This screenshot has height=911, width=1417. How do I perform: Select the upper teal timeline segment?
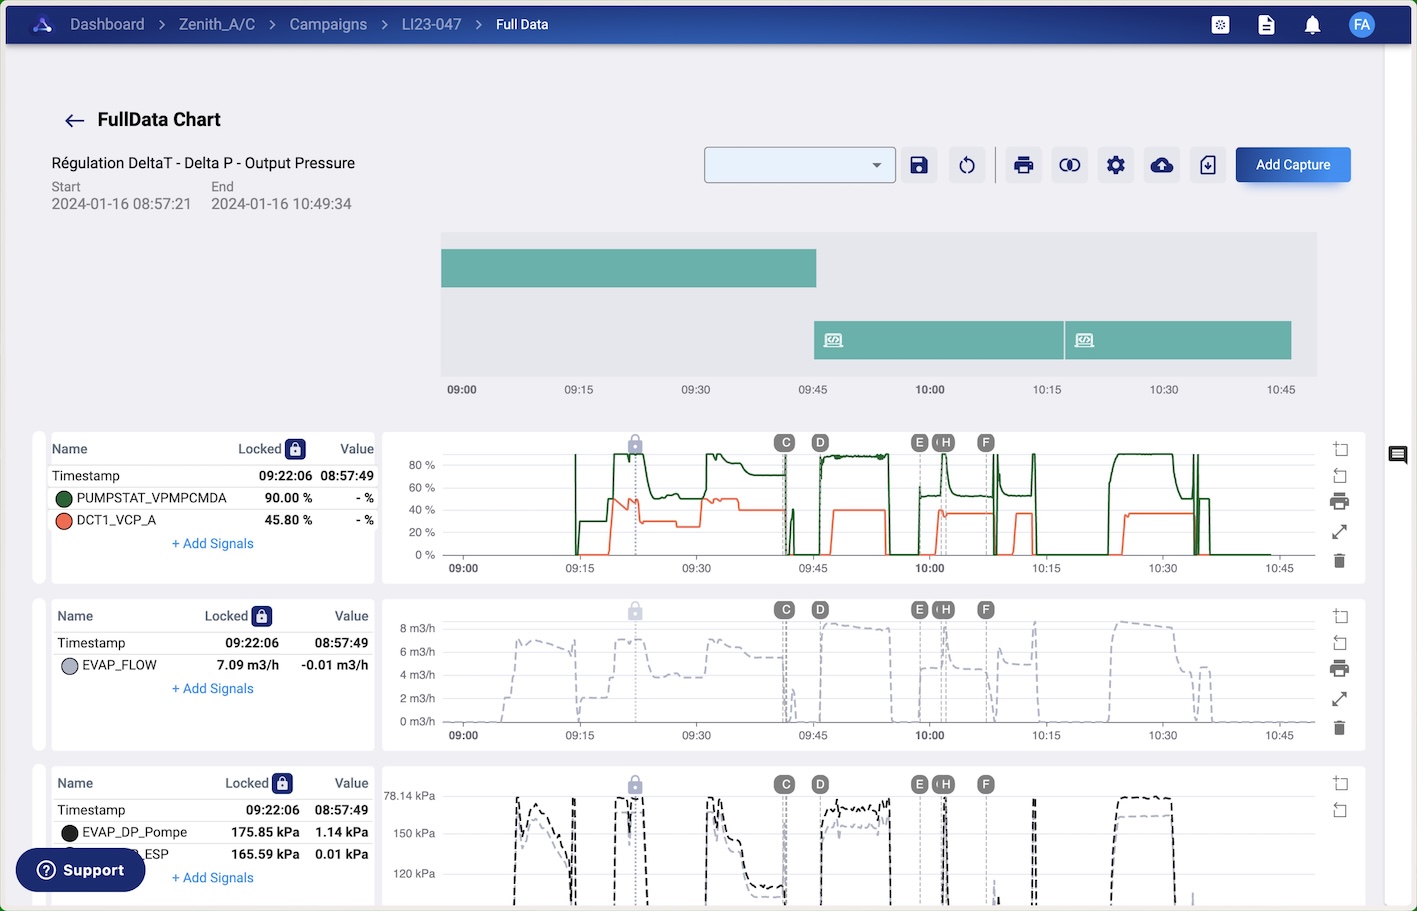tap(628, 268)
